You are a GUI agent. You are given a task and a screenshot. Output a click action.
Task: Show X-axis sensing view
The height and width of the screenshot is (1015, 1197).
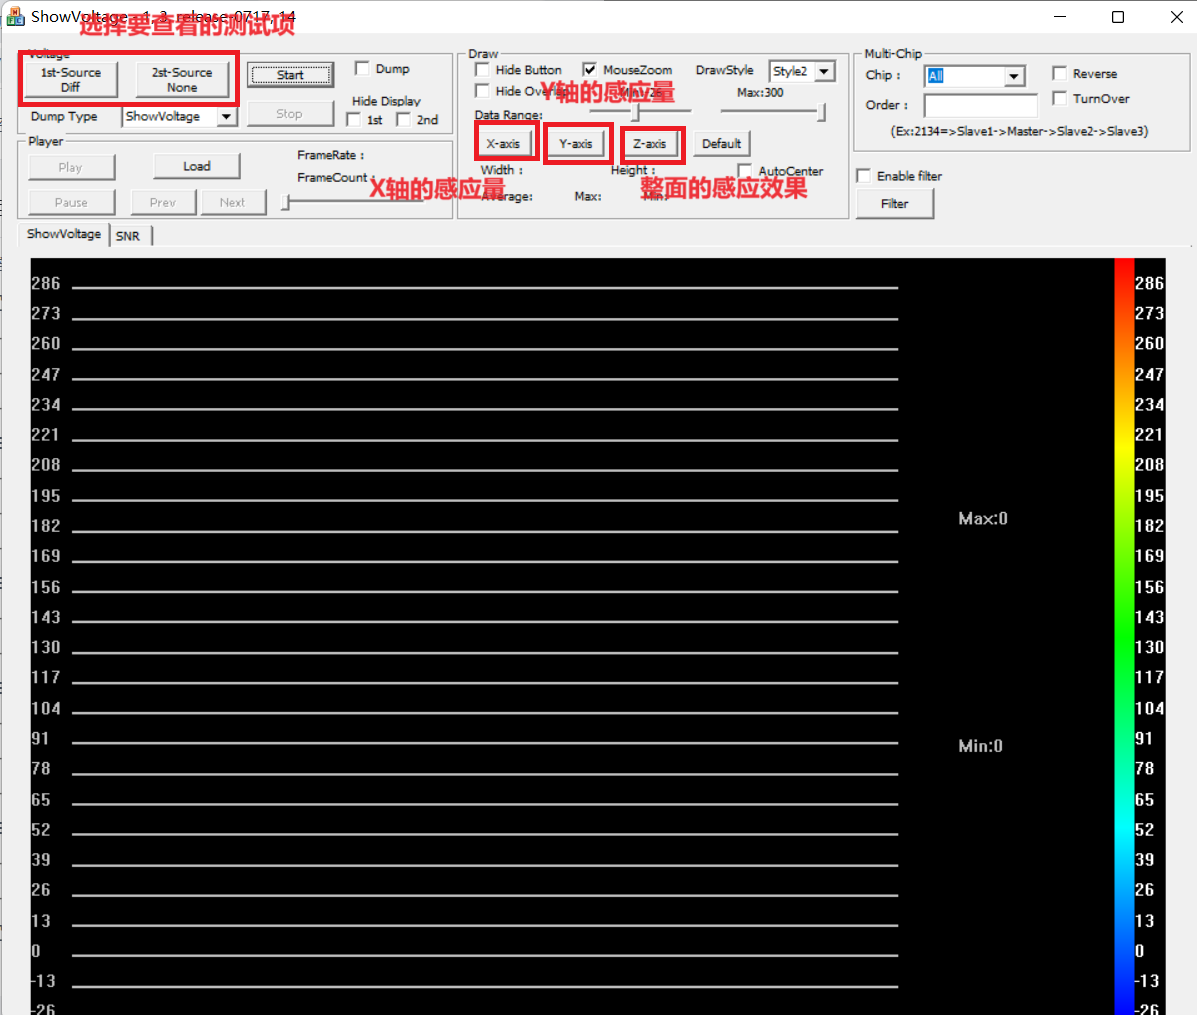tap(503, 143)
